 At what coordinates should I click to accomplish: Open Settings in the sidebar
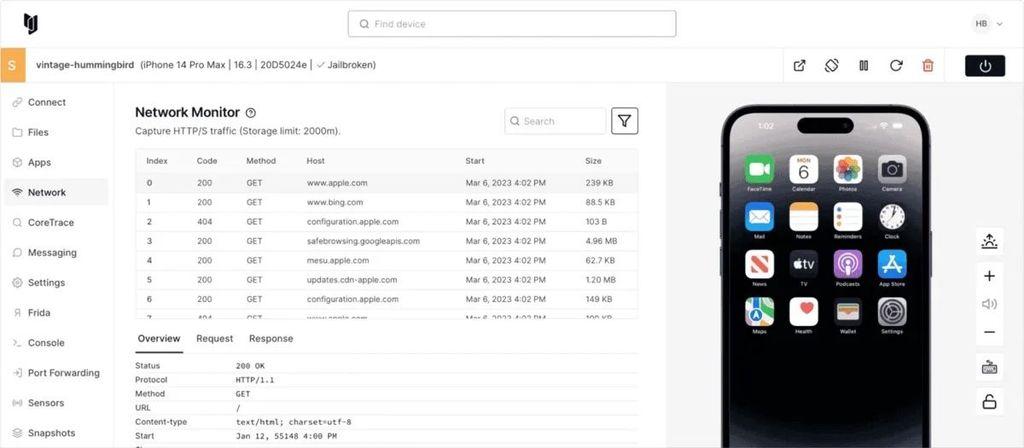pos(56,283)
